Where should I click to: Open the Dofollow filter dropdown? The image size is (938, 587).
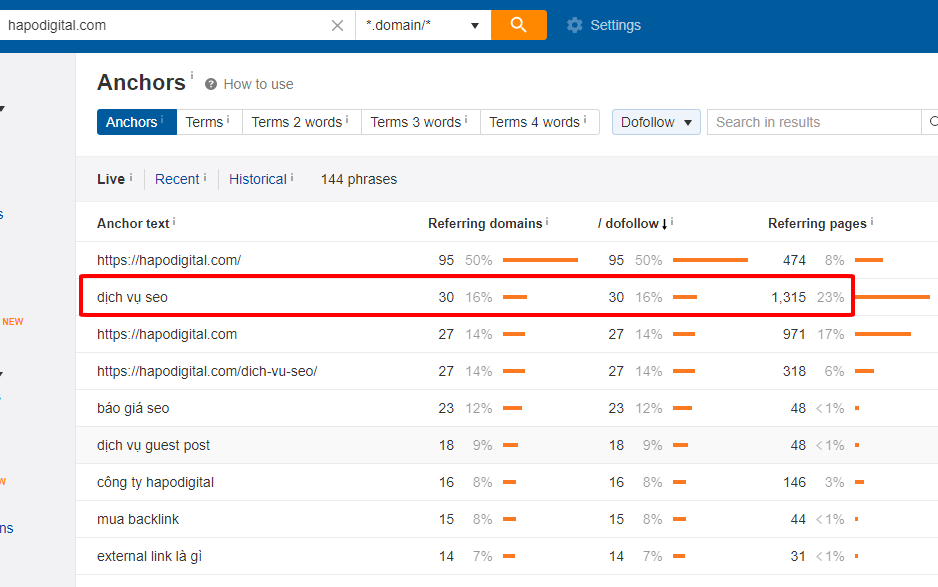656,122
